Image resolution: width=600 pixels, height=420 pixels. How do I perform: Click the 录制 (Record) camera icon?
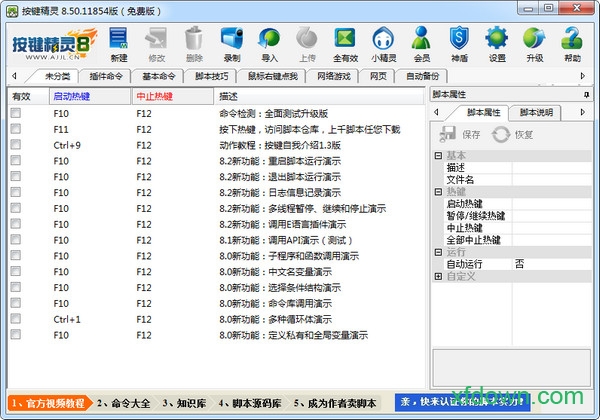coord(231,42)
